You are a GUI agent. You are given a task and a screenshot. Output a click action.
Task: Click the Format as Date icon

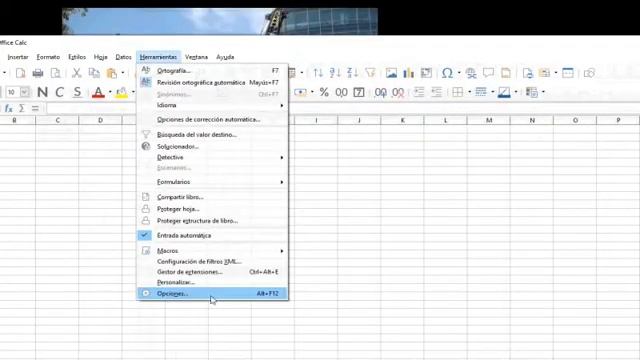(x=359, y=92)
